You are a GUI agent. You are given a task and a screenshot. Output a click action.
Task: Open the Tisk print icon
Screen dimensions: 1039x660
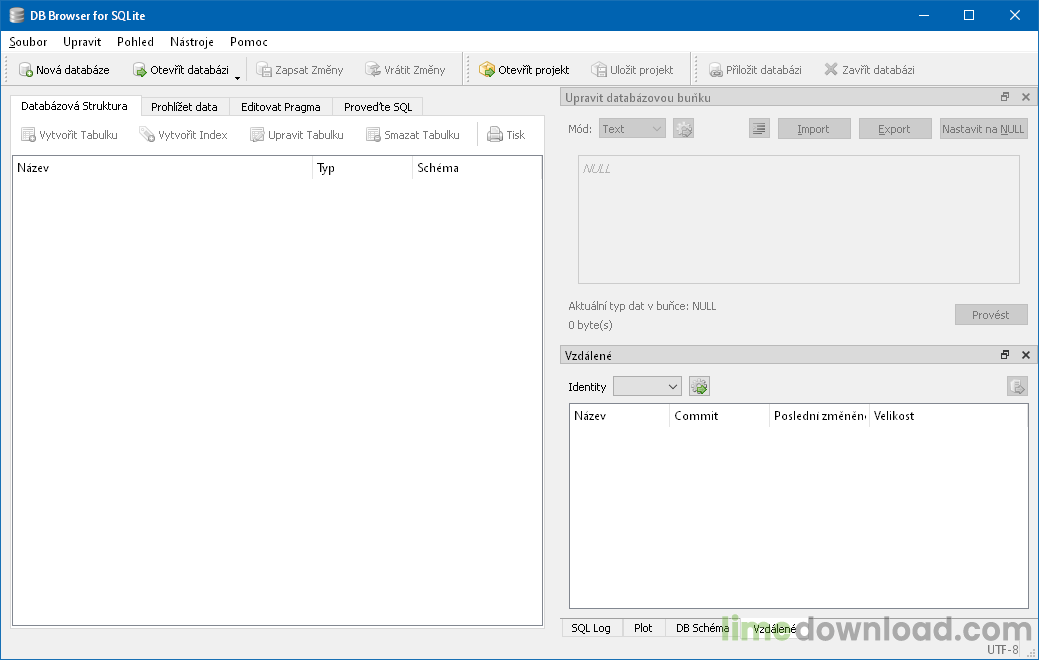click(x=496, y=134)
